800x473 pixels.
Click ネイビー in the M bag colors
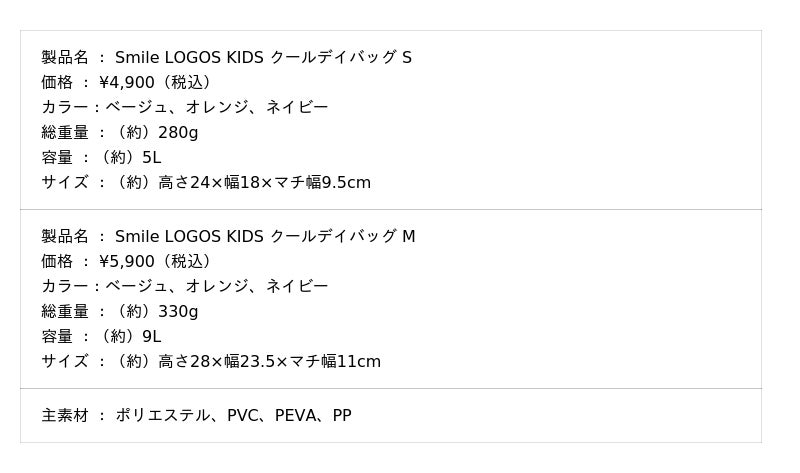pos(297,286)
